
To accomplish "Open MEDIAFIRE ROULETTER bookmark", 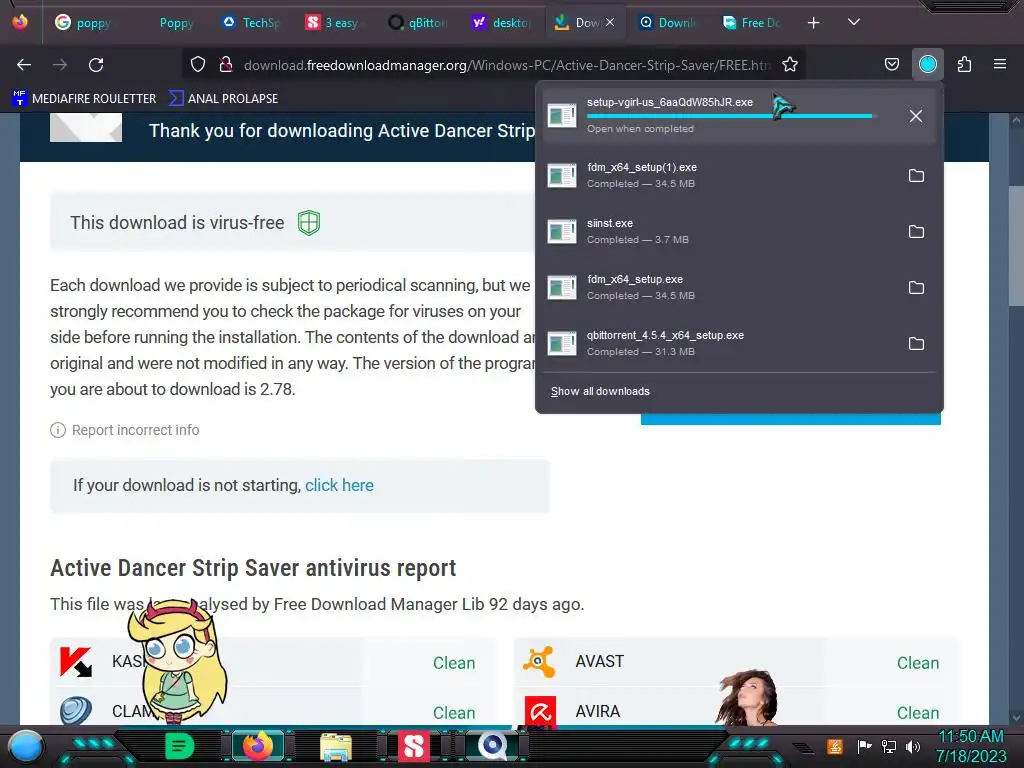I will tap(84, 99).
